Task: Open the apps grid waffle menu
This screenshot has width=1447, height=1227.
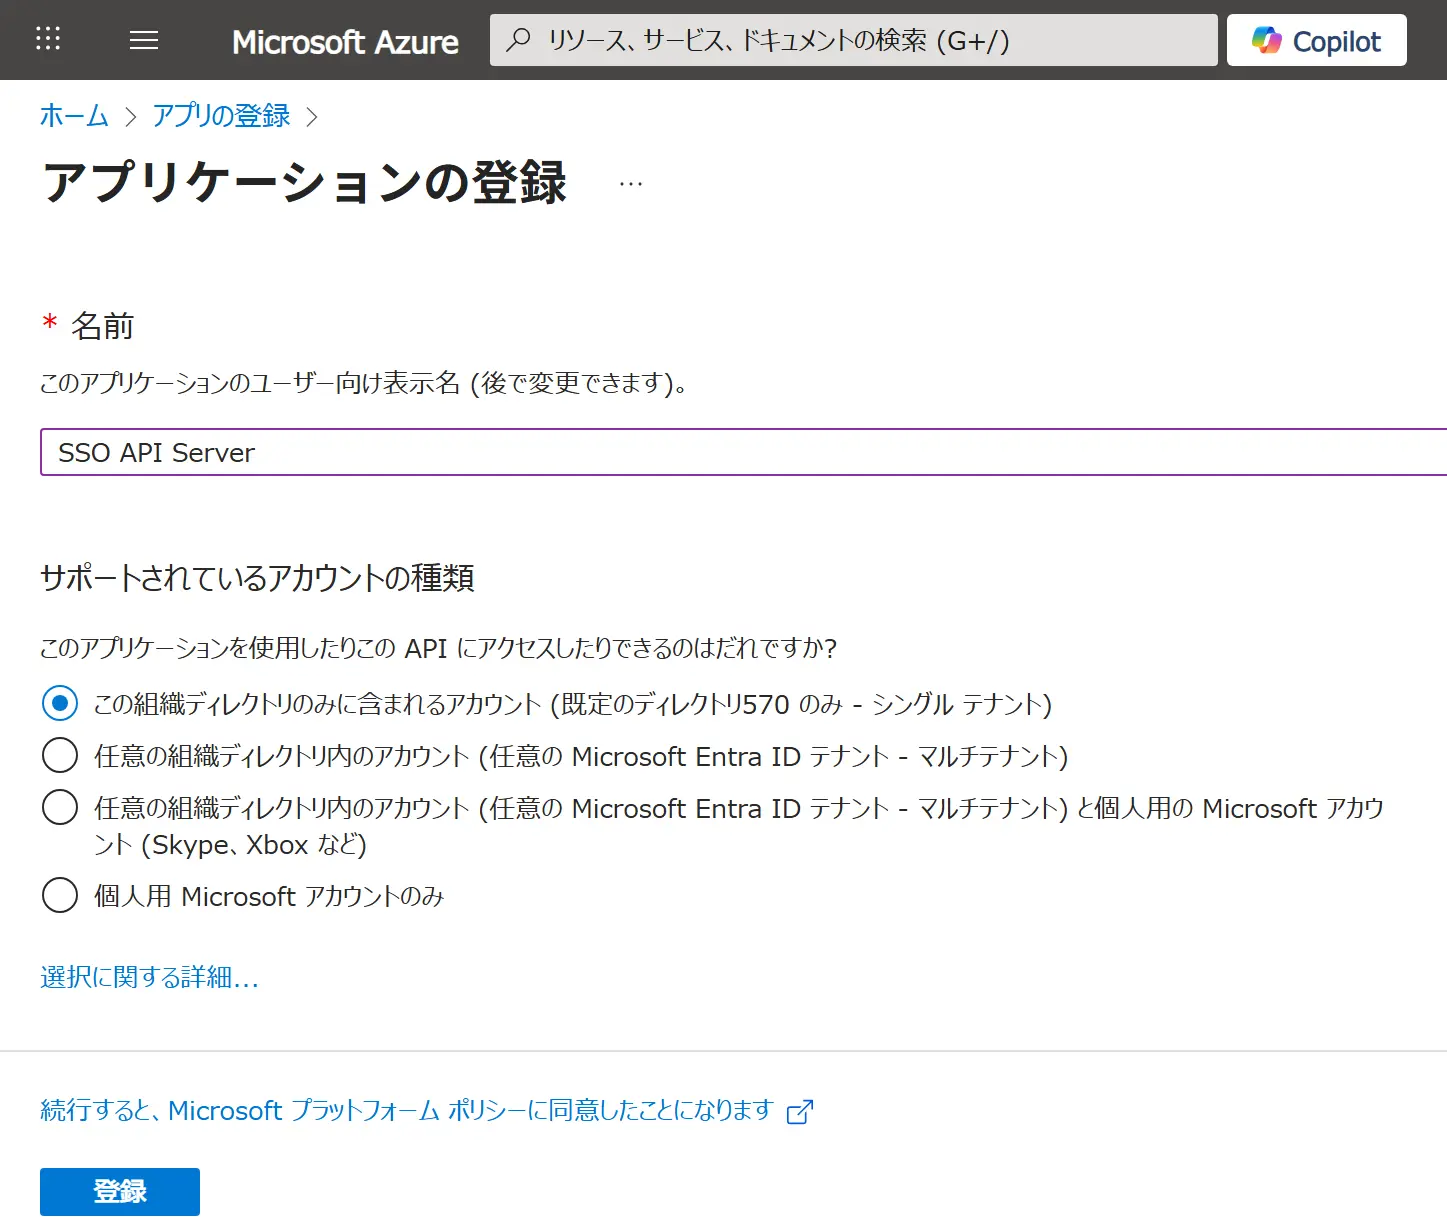Action: (x=48, y=40)
